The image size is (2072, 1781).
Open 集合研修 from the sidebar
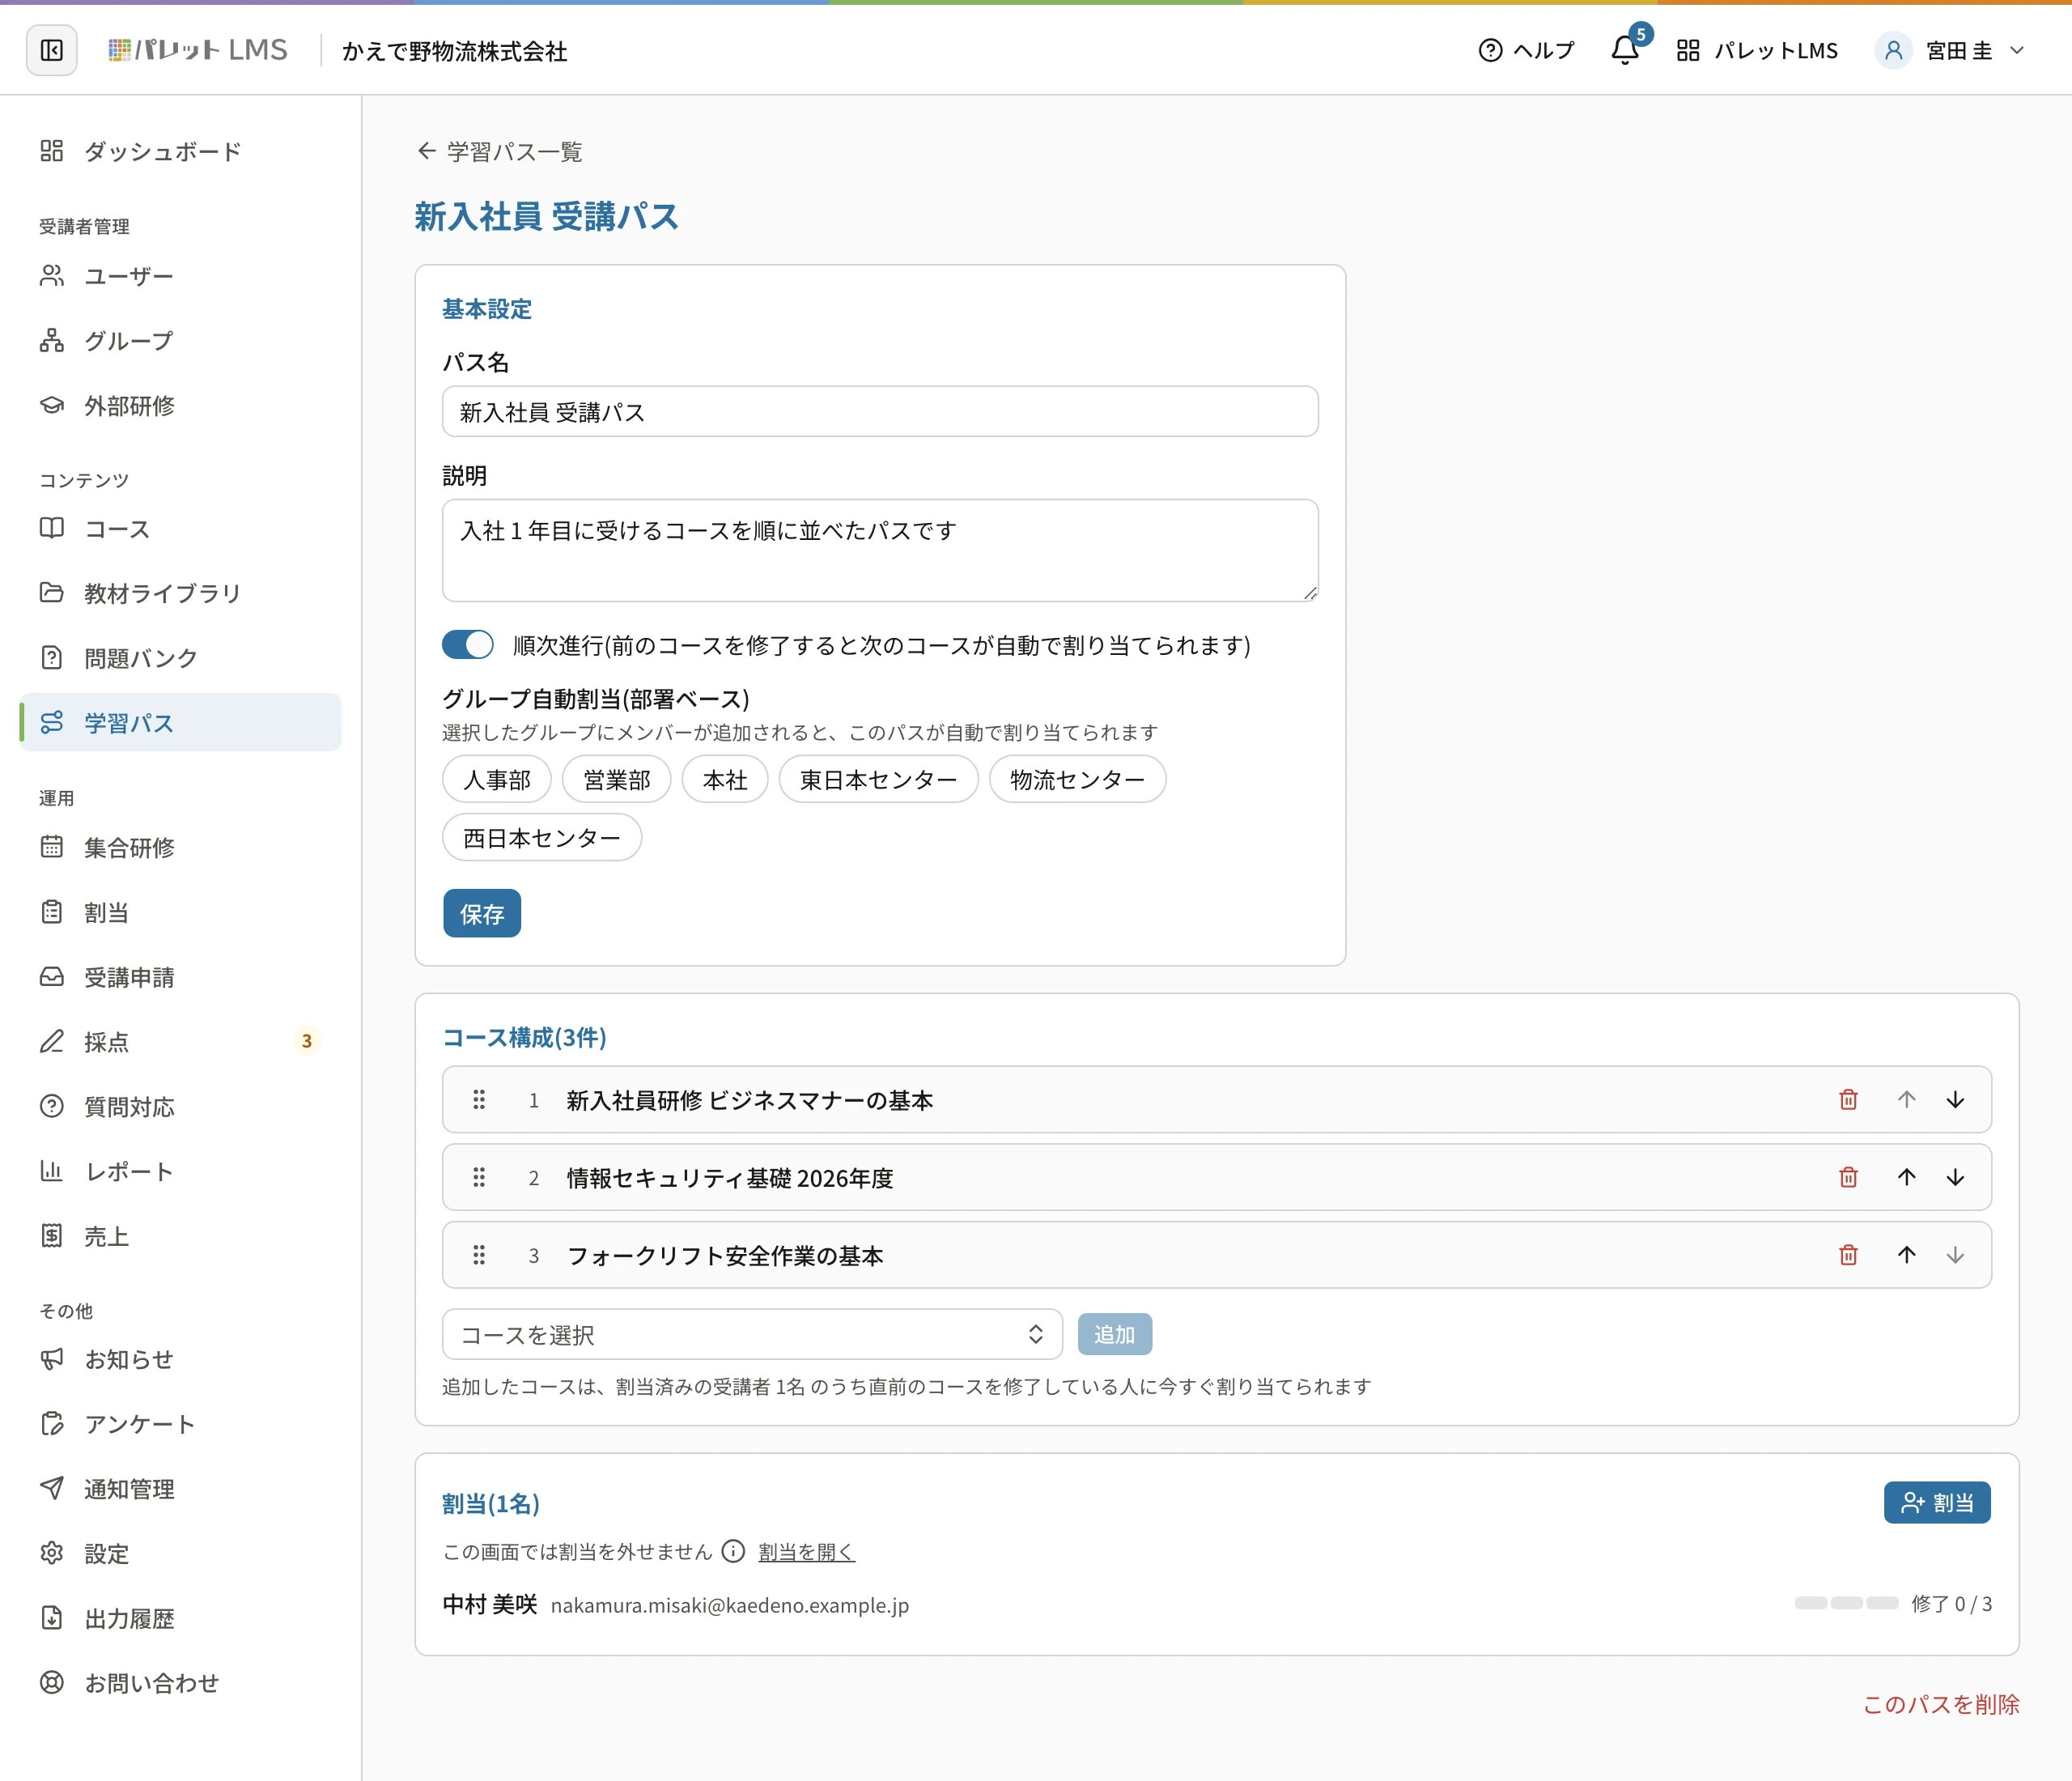180,848
